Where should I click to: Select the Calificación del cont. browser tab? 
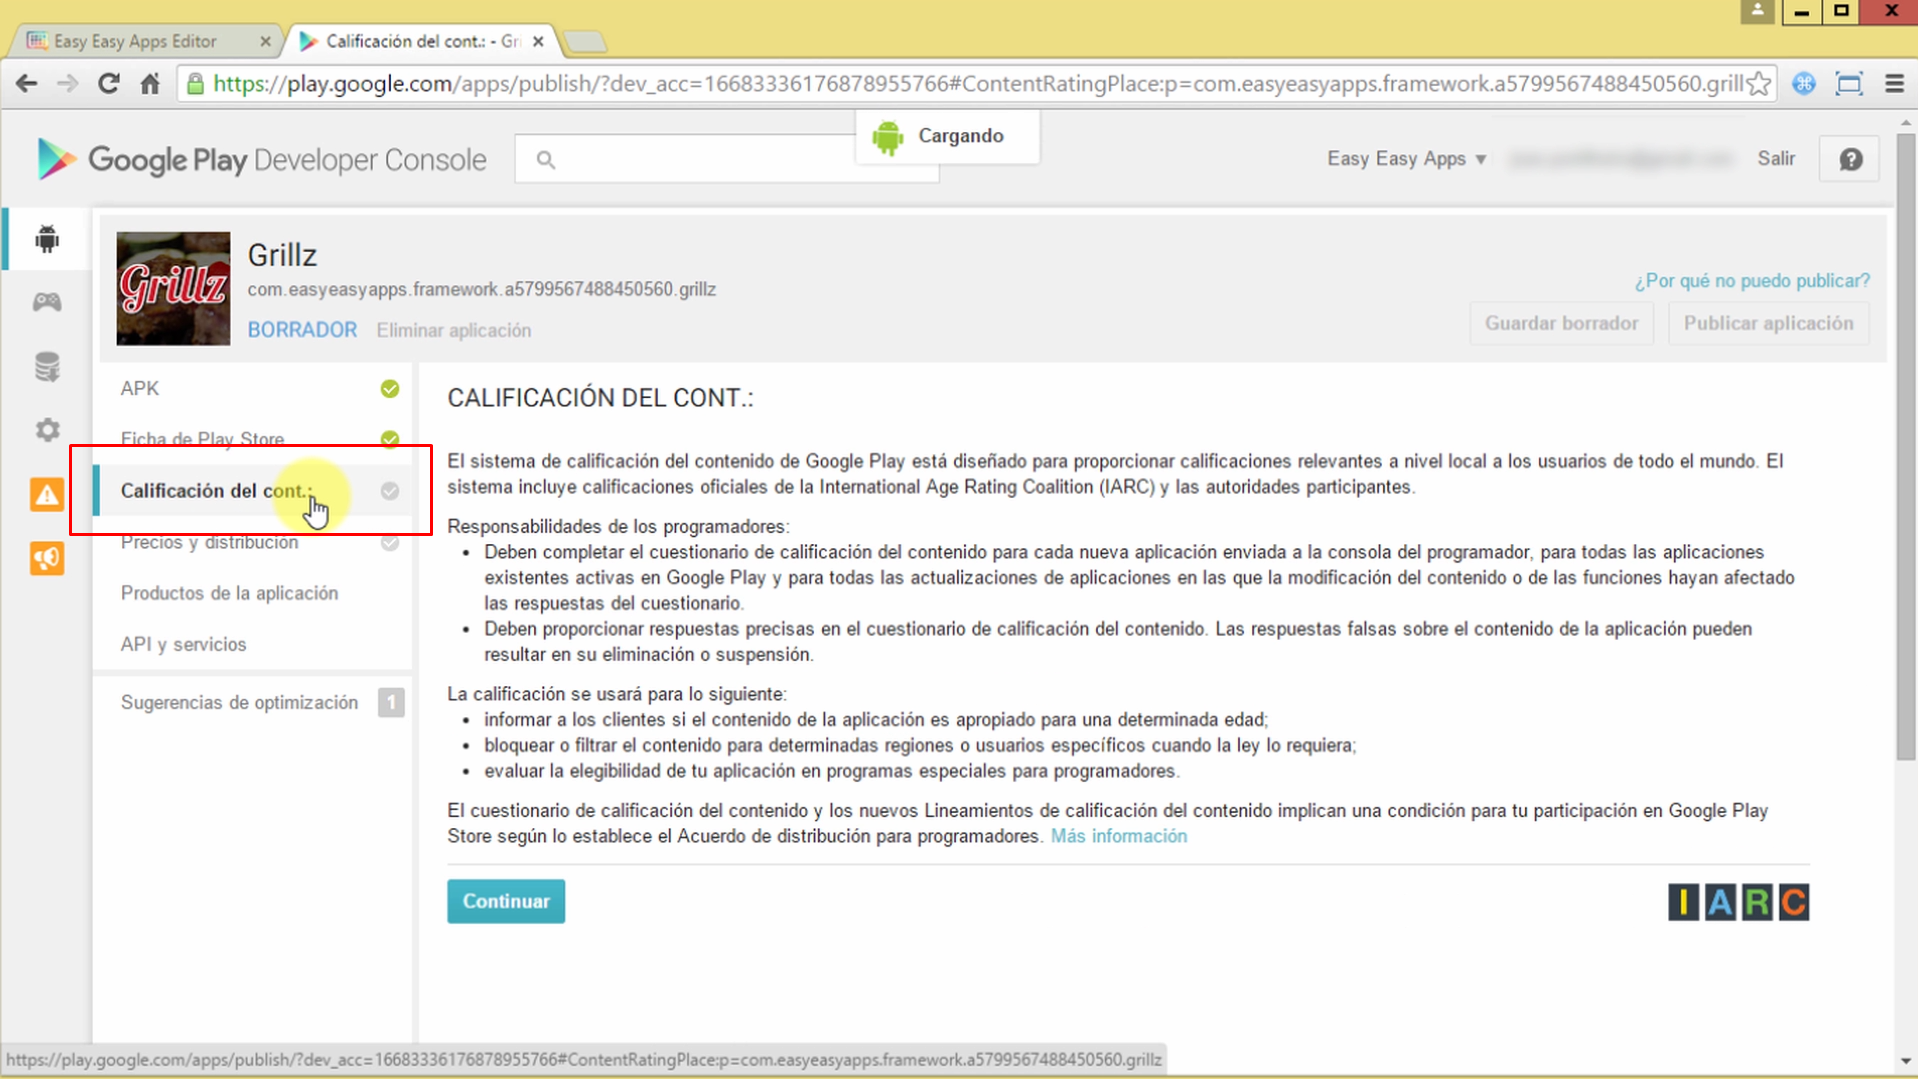pos(422,41)
